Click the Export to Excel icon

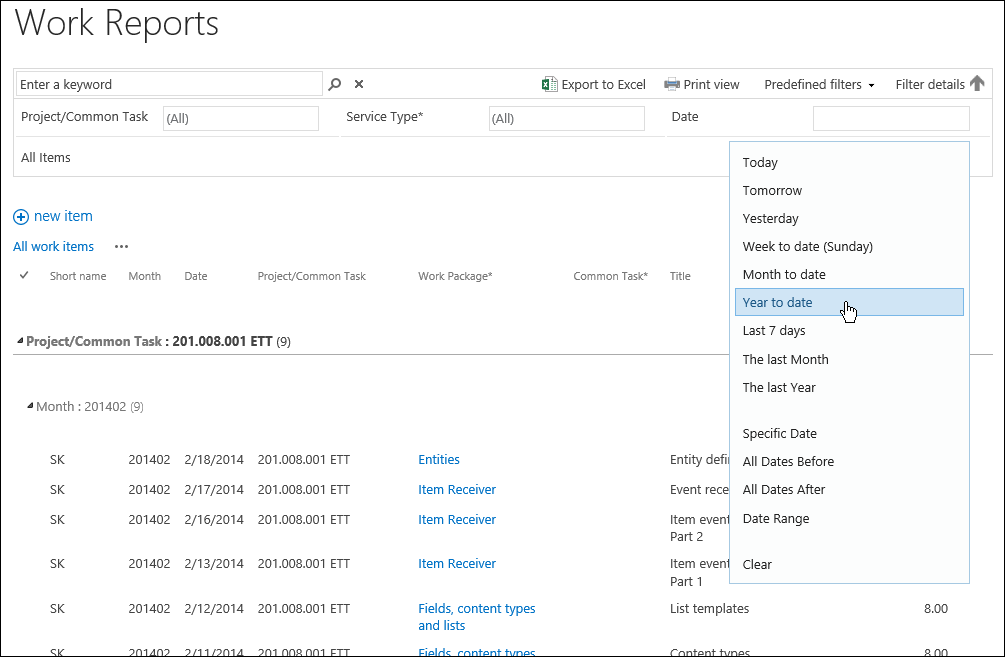pyautogui.click(x=549, y=85)
